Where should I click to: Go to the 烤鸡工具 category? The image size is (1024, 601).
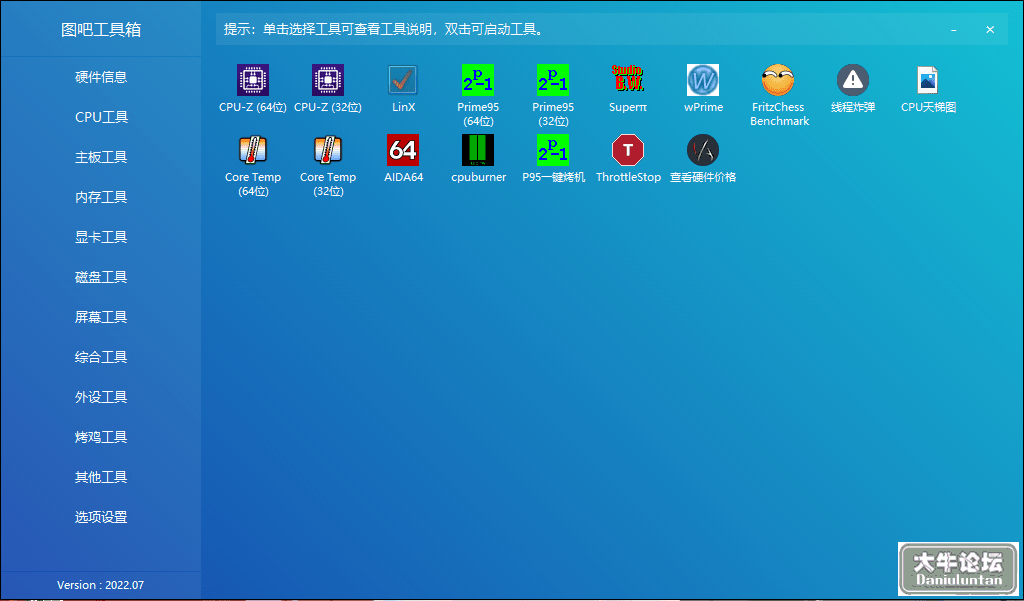click(101, 437)
